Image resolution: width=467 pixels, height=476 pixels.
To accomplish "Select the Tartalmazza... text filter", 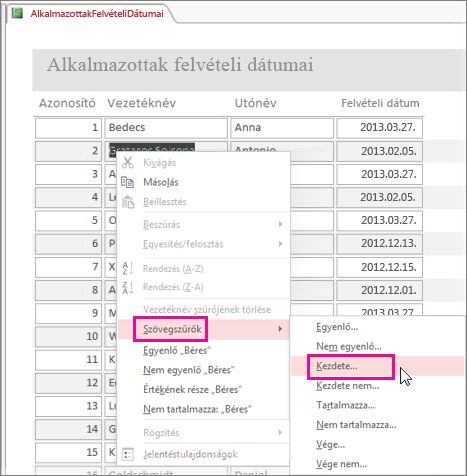I will pos(377,405).
